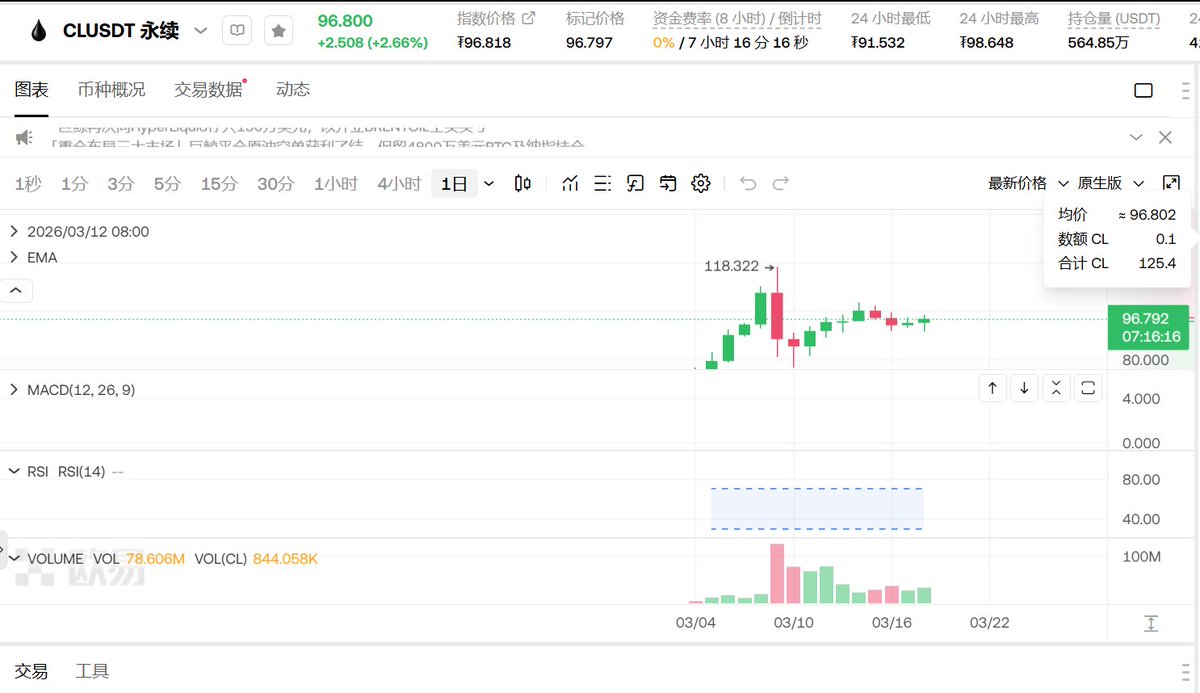
Task: Collapse the chart legend with up chevron
Action: [16, 291]
